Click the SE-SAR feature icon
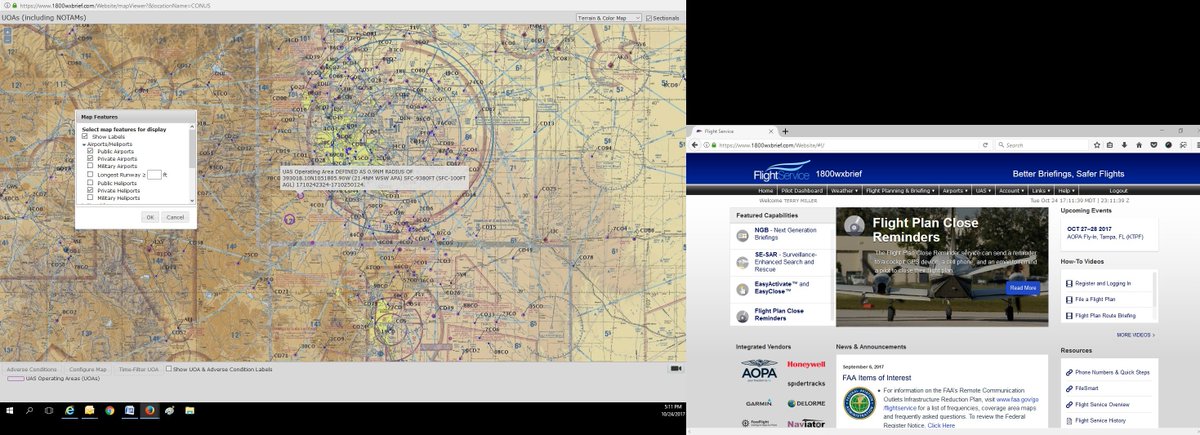Viewport: 1200px width, 435px height. tap(742, 262)
